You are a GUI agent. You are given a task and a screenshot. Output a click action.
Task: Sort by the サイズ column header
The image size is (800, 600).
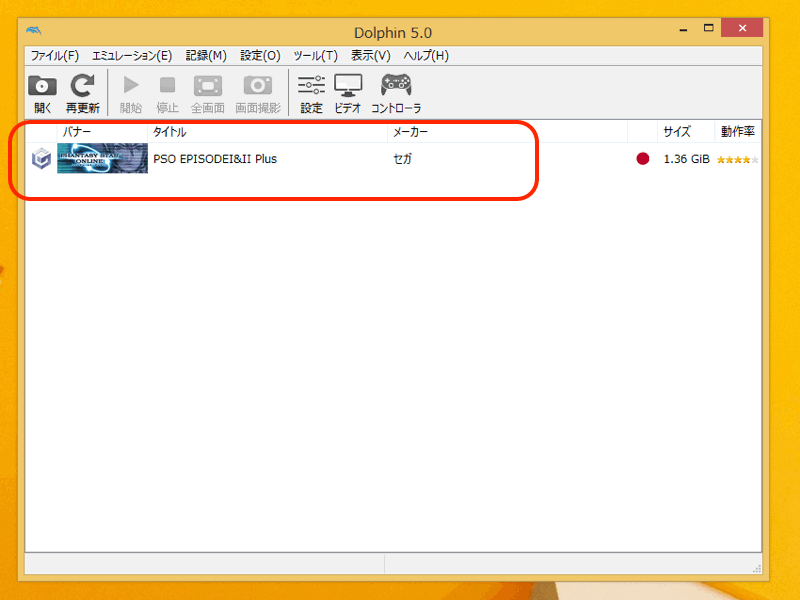[686, 132]
